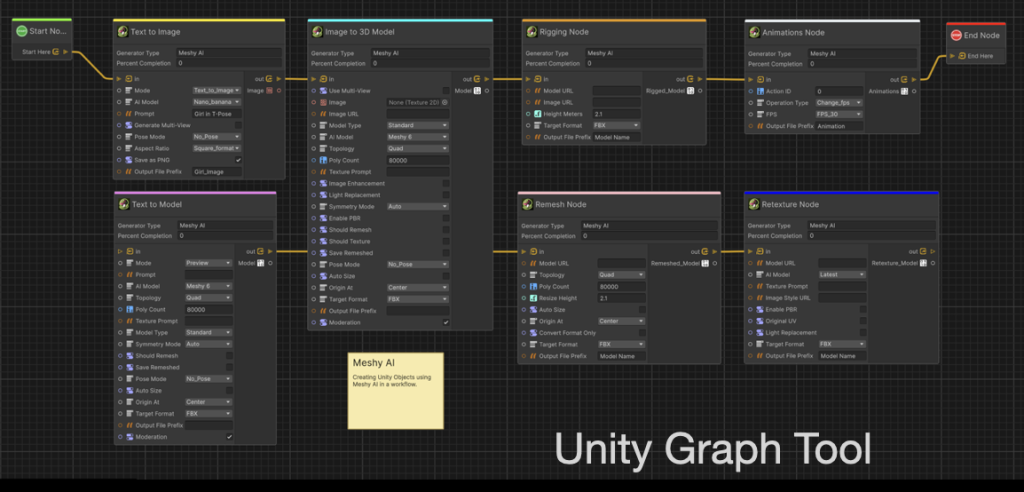The width and height of the screenshot is (1024, 492).
Task: Click the Image output port icon on Text to Image
Action: click(268, 90)
